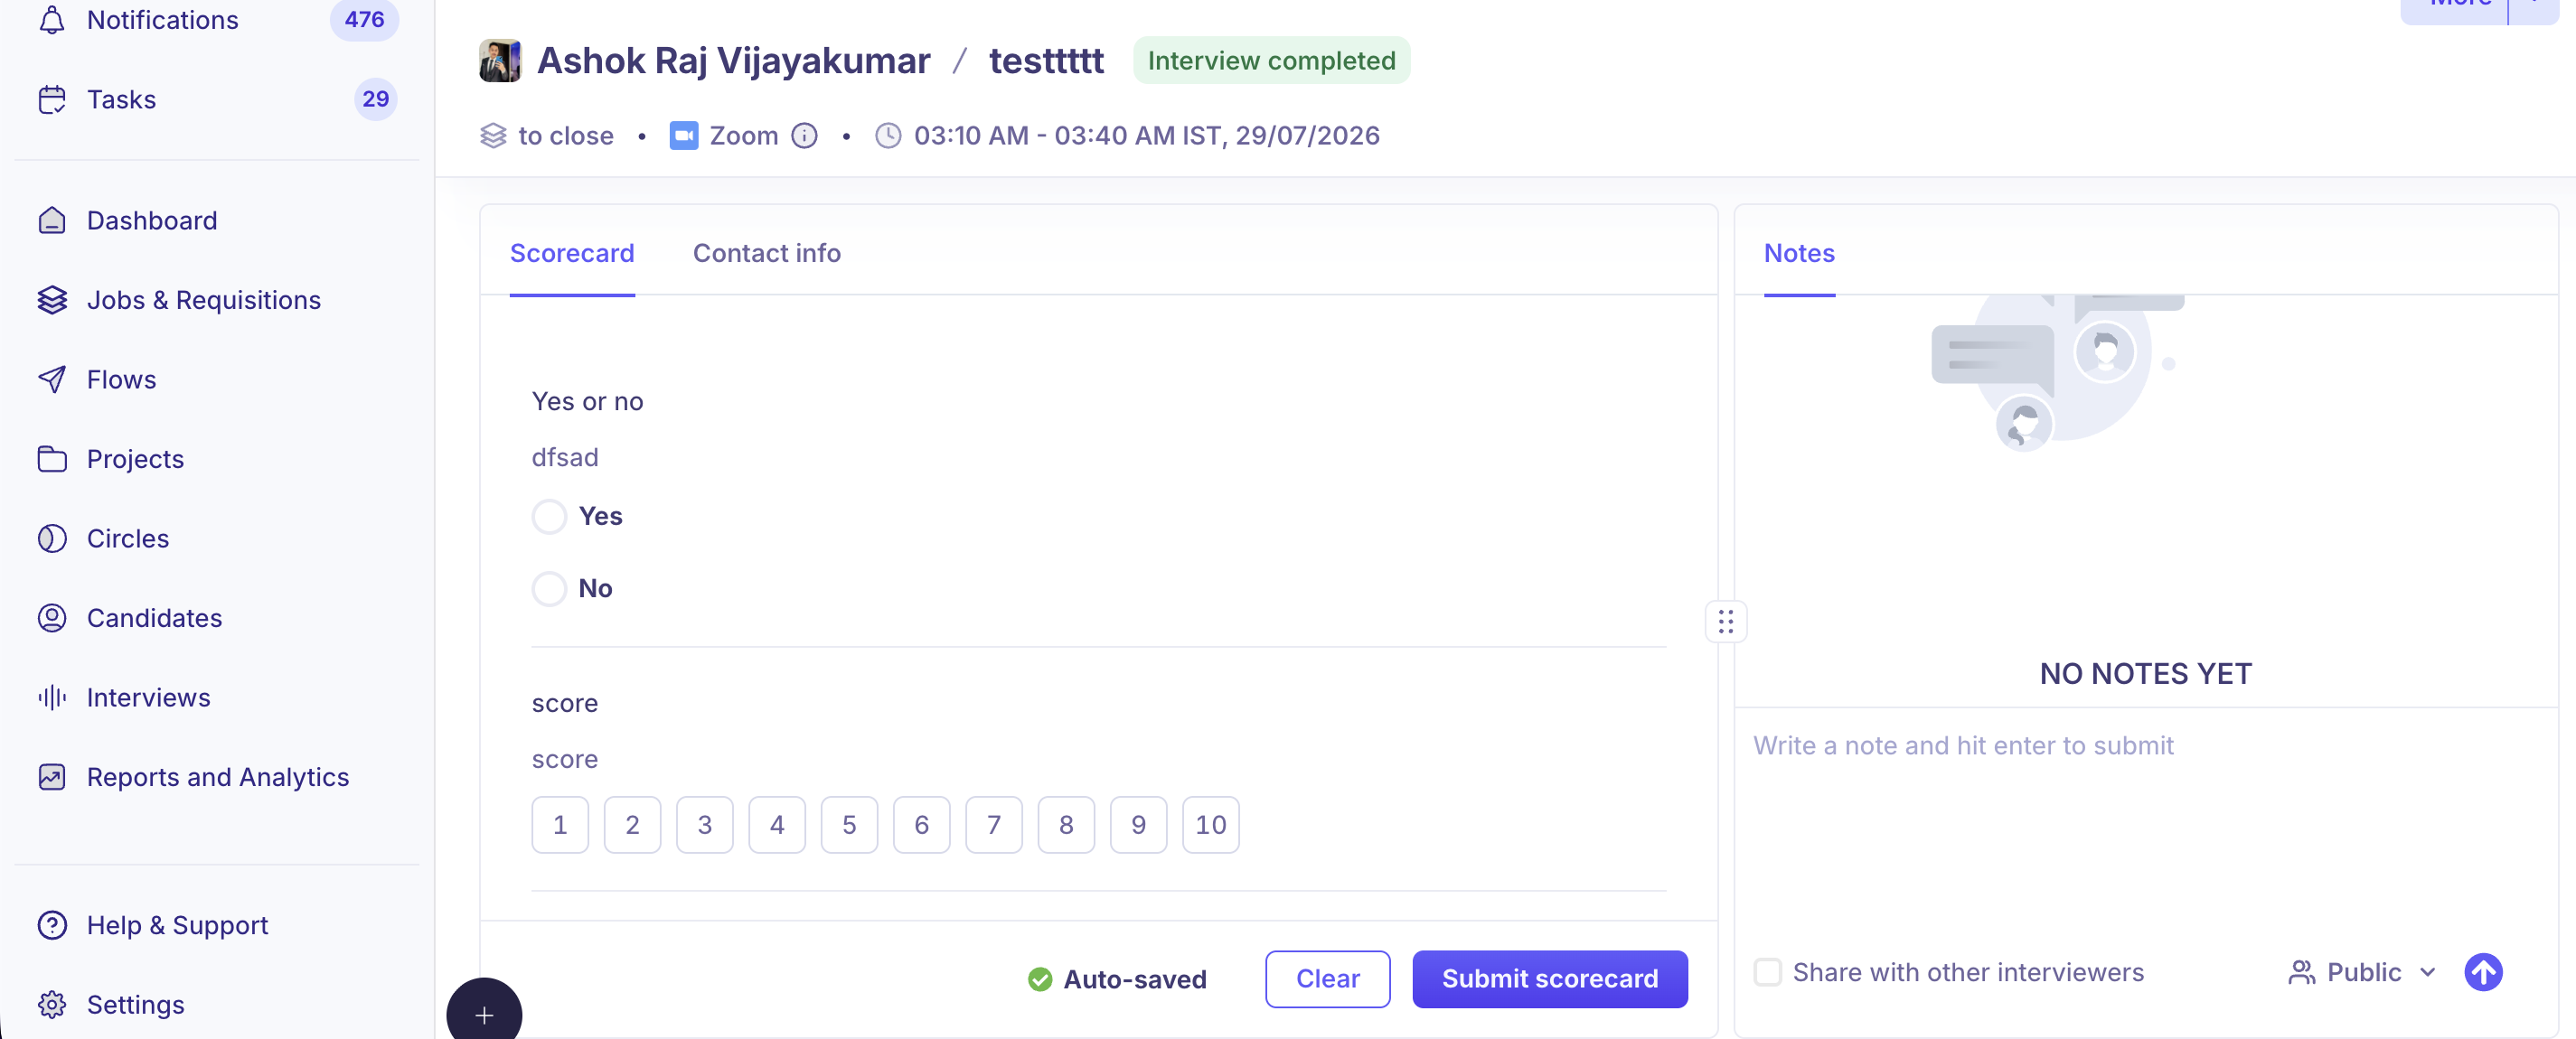Image resolution: width=2576 pixels, height=1039 pixels.
Task: Open Settings gear icon in sidebar
Action: coord(52,1004)
